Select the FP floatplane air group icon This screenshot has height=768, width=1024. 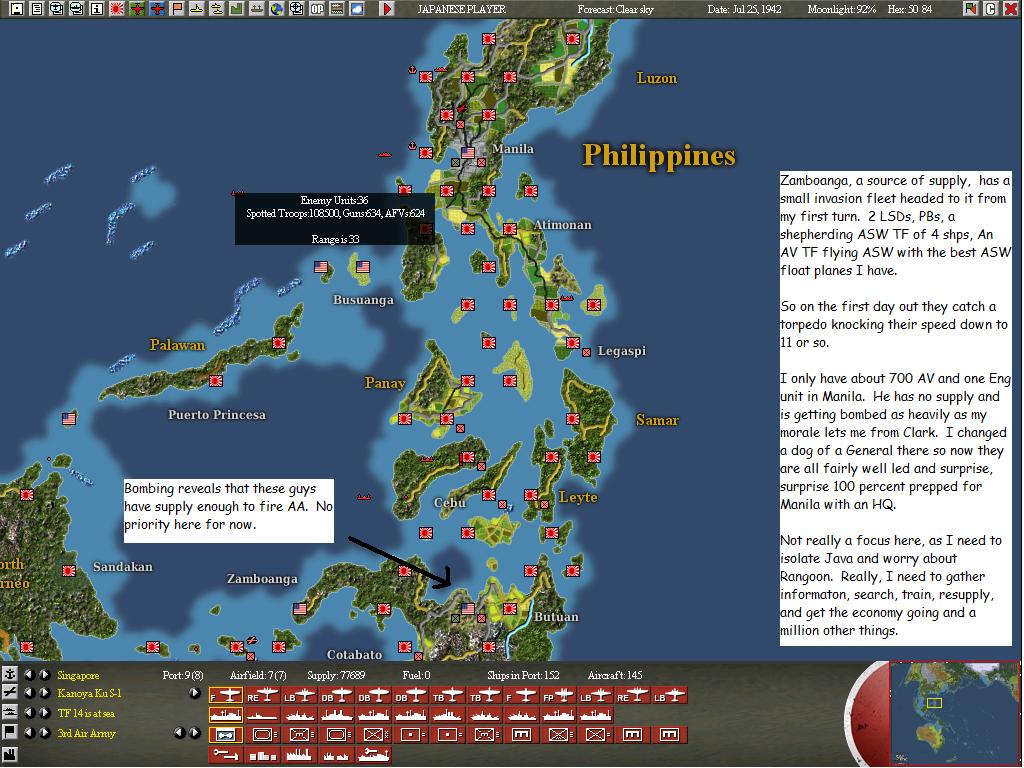click(x=558, y=696)
